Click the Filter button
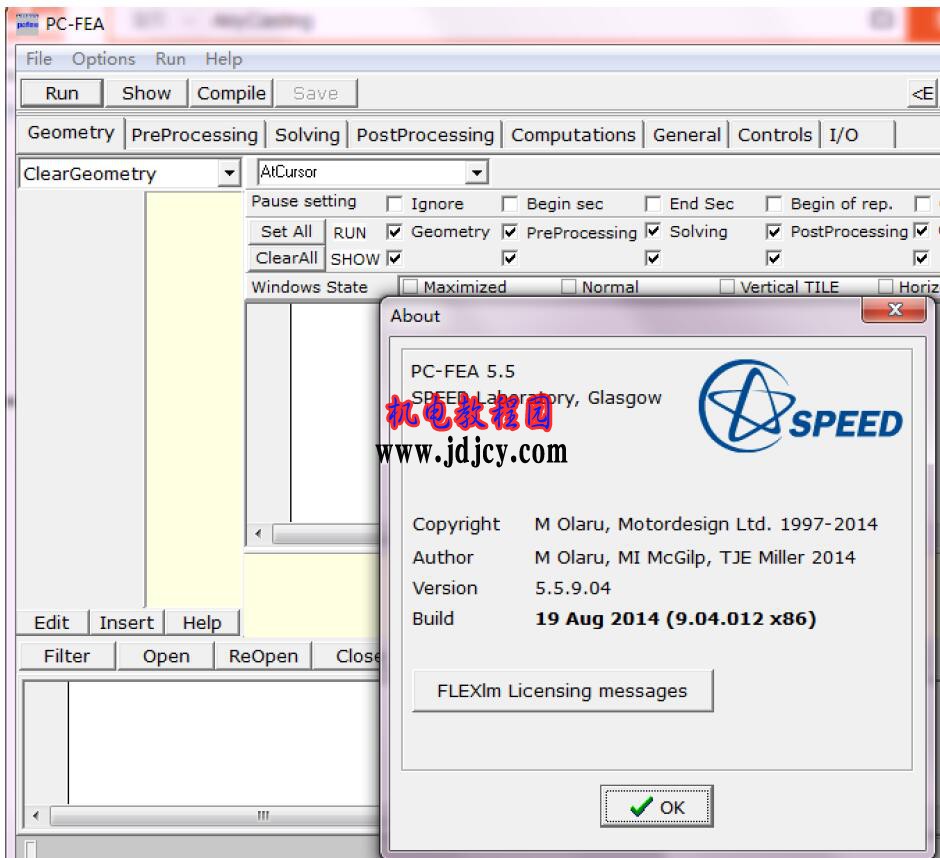 (x=67, y=656)
